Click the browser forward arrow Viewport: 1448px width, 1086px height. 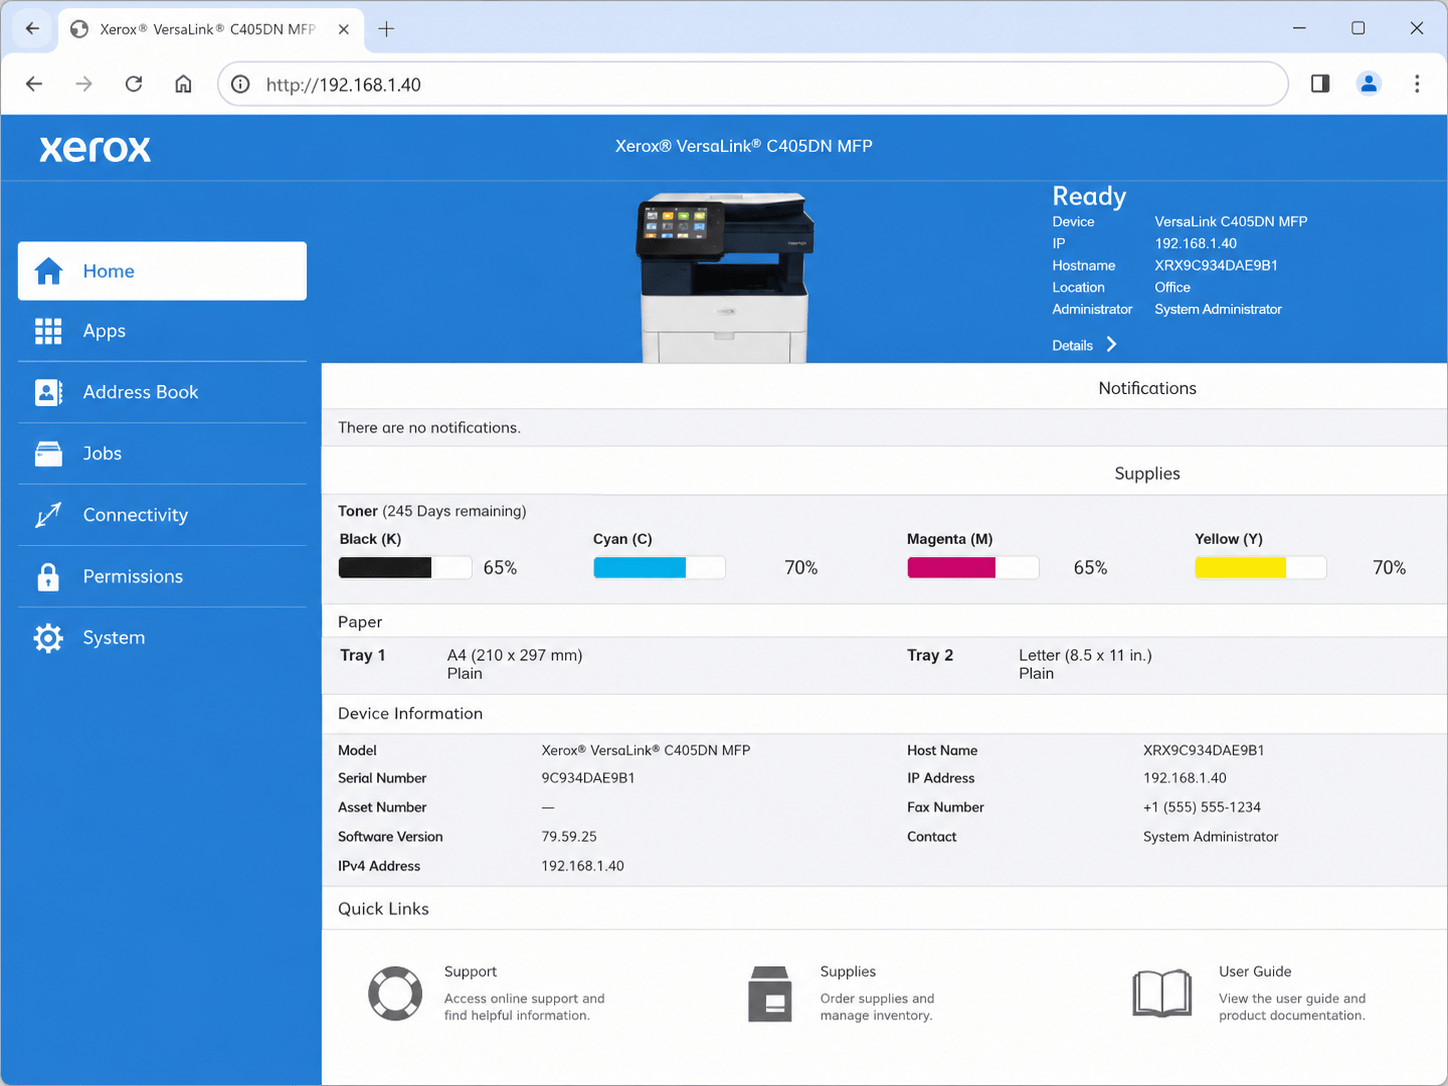[x=84, y=84]
